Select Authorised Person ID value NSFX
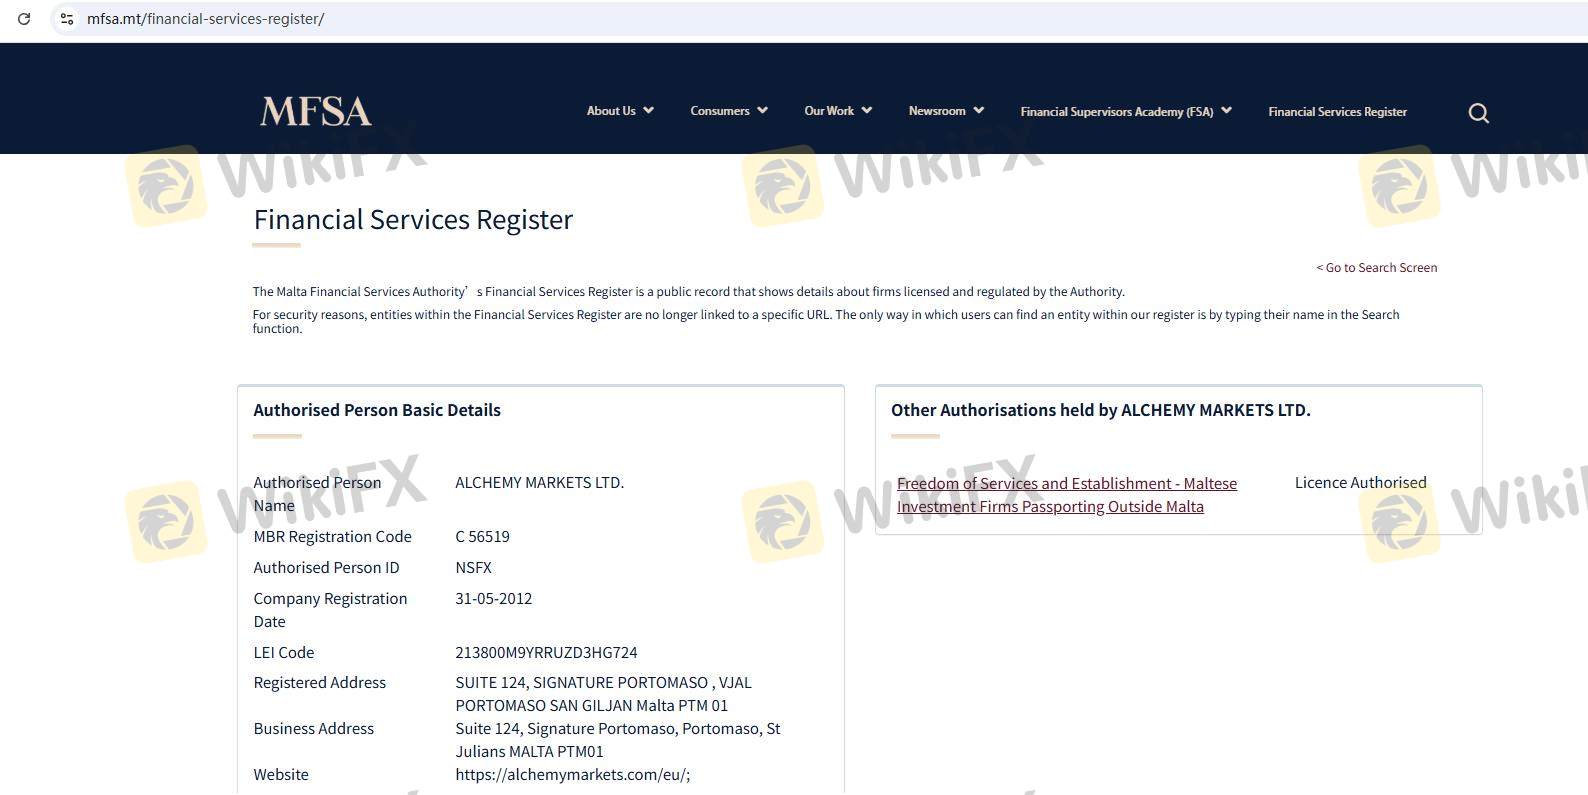The height and width of the screenshot is (795, 1588). (x=473, y=568)
